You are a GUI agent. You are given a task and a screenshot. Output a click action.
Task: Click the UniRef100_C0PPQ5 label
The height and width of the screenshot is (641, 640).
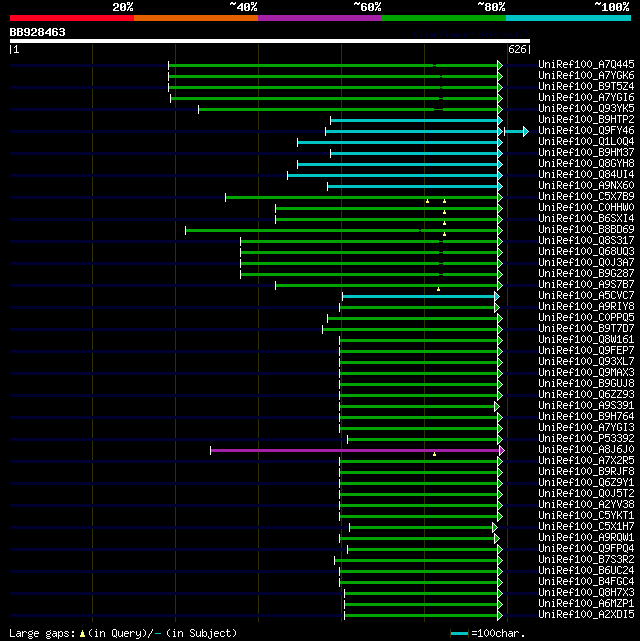pyautogui.click(x=586, y=318)
